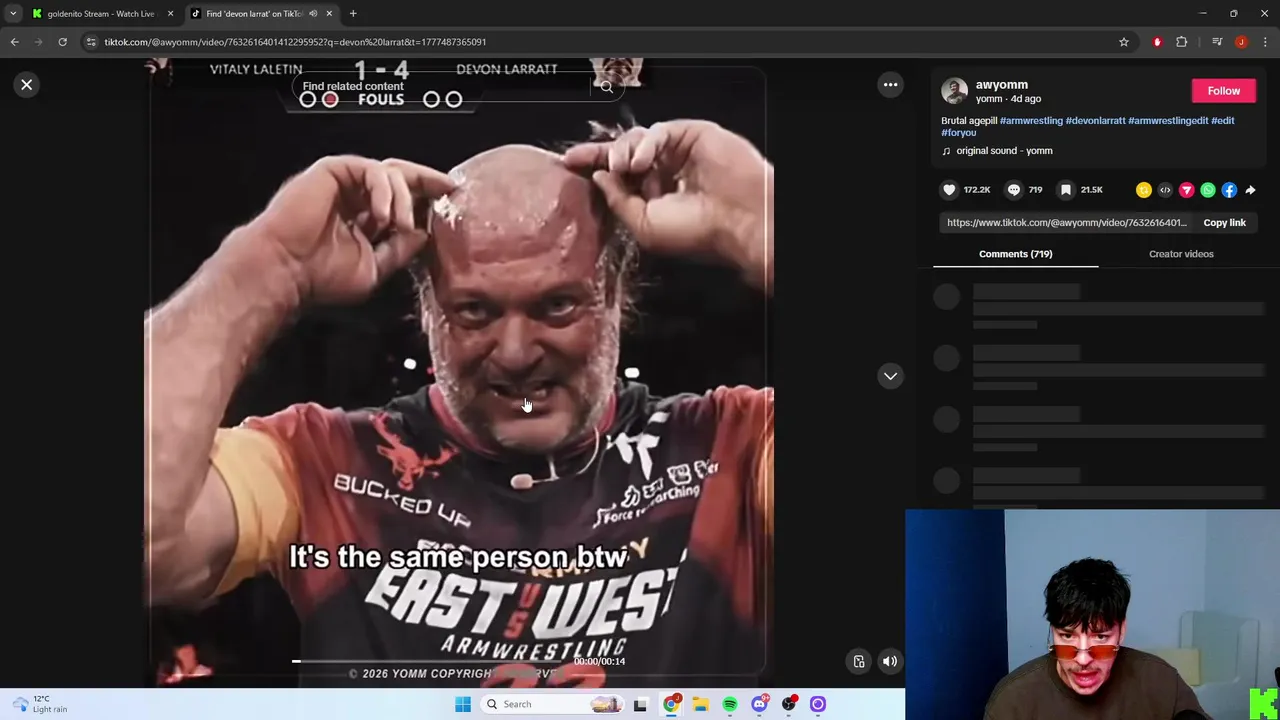Open the awyomm username link
1280x720 pixels.
(x=1002, y=85)
